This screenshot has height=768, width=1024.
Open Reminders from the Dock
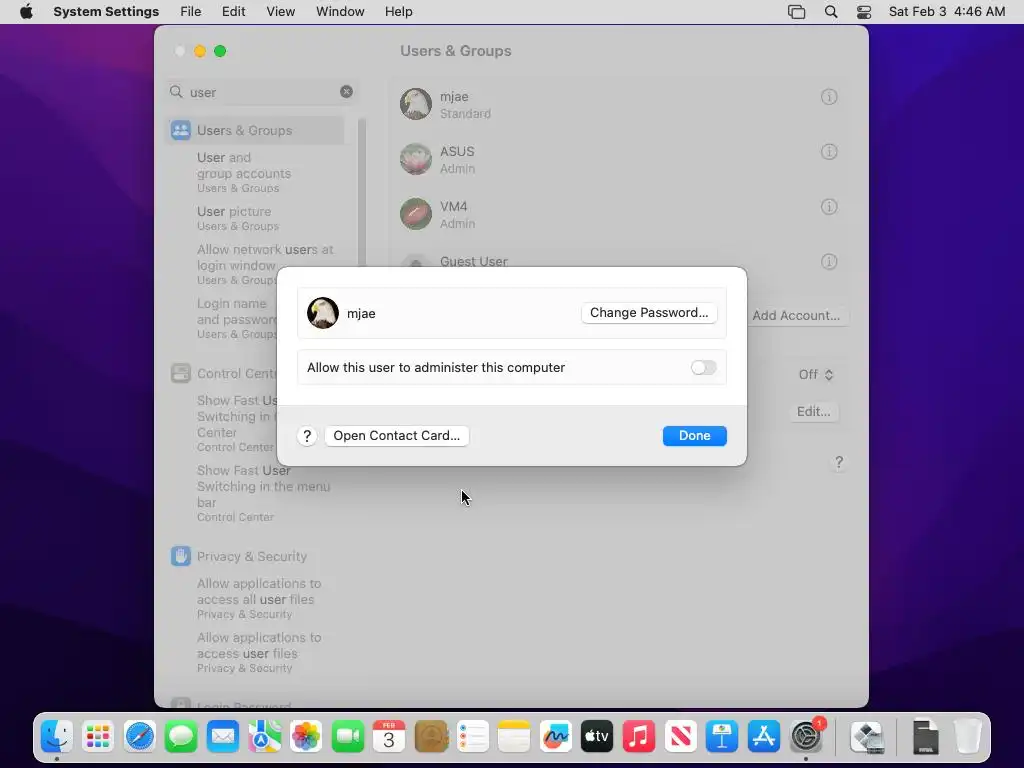473,737
